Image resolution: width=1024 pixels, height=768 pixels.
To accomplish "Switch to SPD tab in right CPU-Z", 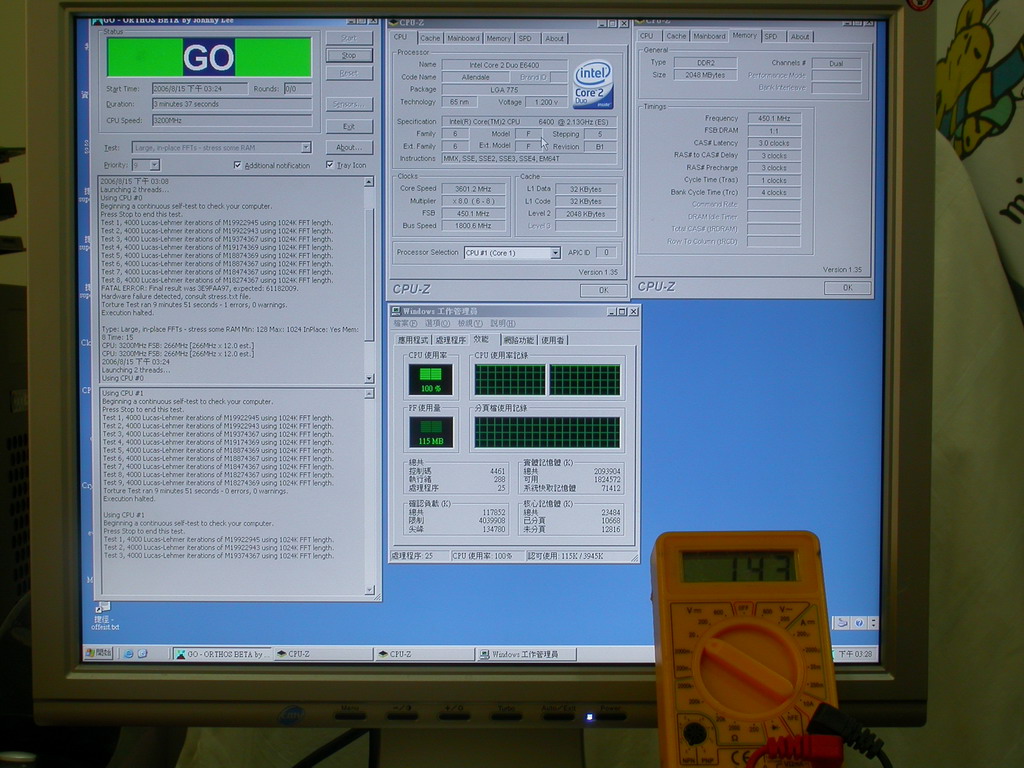I will (x=771, y=37).
